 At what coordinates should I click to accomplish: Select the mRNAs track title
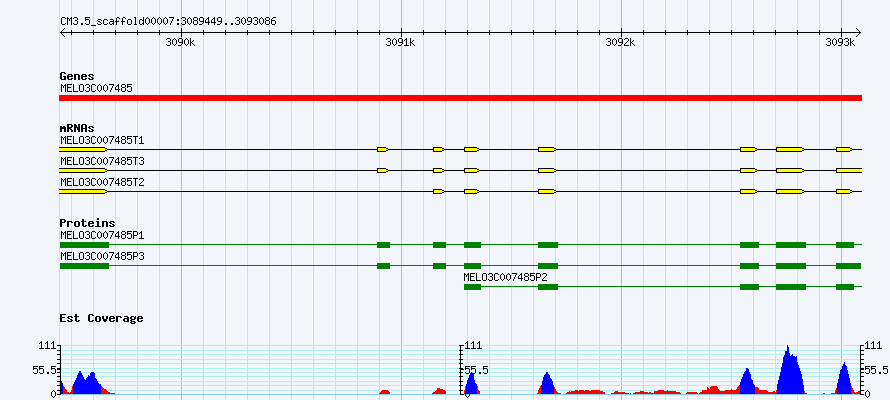tap(77, 128)
